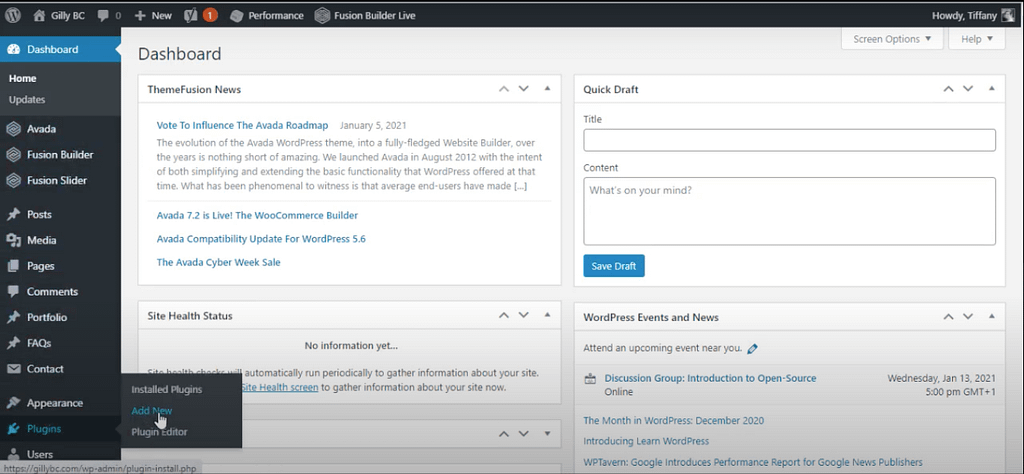The image size is (1024, 474).
Task: Click the Avada icon in sidebar
Action: pos(13,129)
